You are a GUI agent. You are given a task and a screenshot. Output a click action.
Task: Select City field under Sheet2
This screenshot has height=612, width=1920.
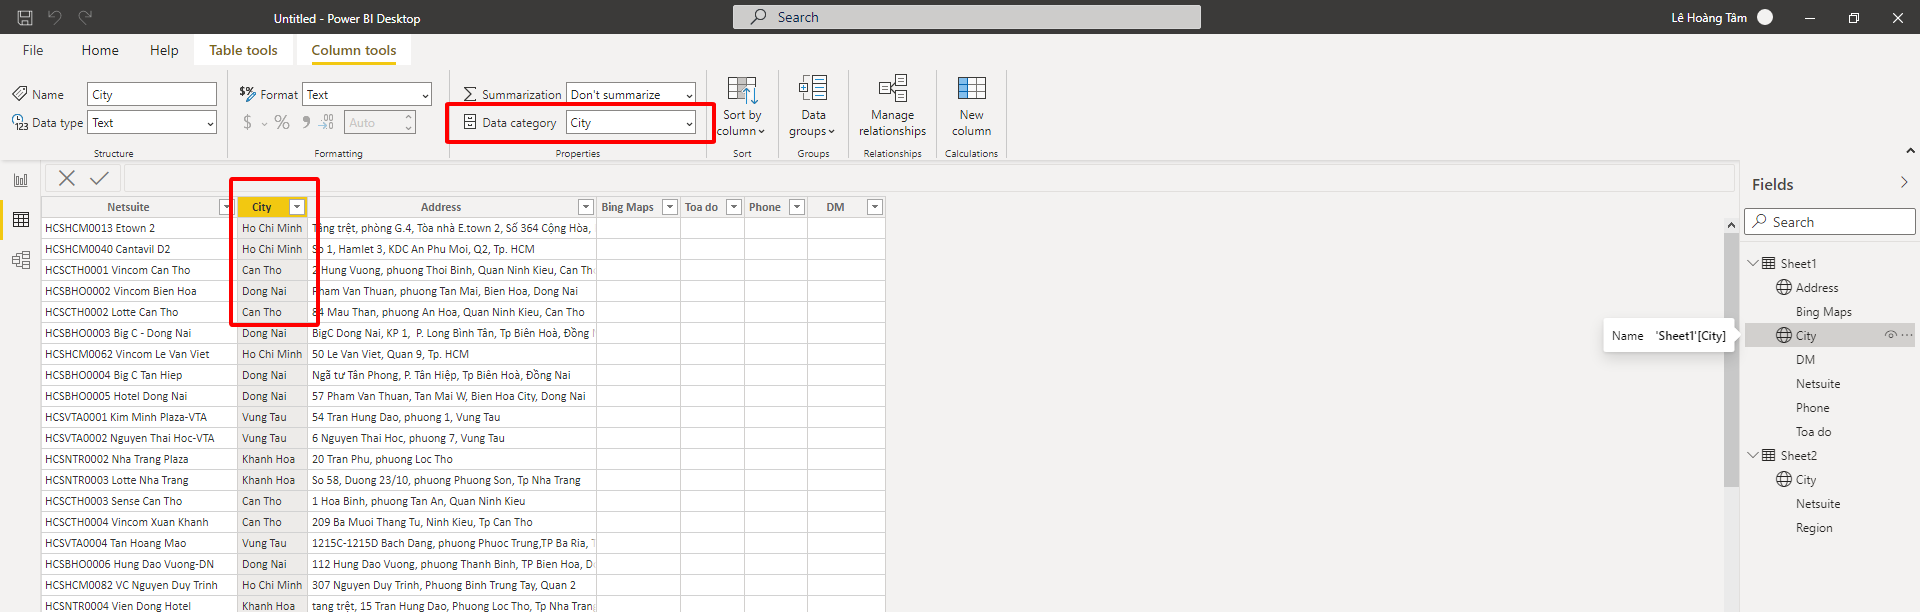(1806, 479)
